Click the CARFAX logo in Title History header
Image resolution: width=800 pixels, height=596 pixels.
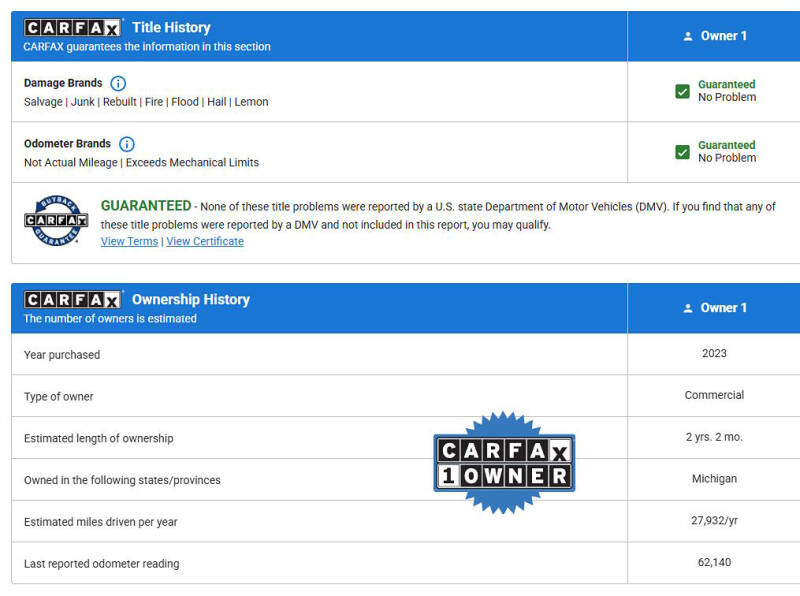coord(72,28)
